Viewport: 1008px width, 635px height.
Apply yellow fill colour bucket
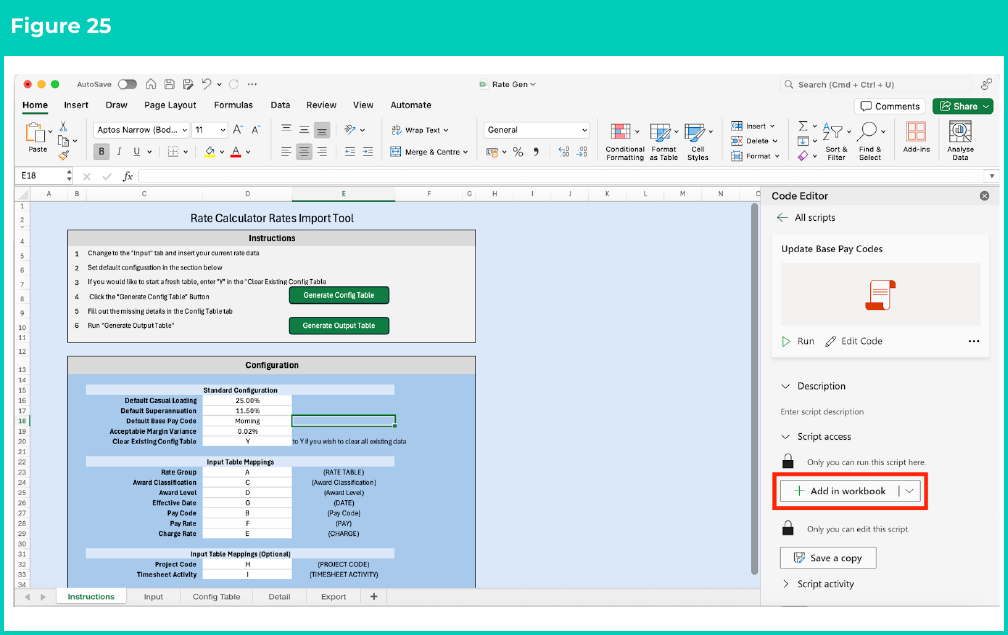coord(210,152)
